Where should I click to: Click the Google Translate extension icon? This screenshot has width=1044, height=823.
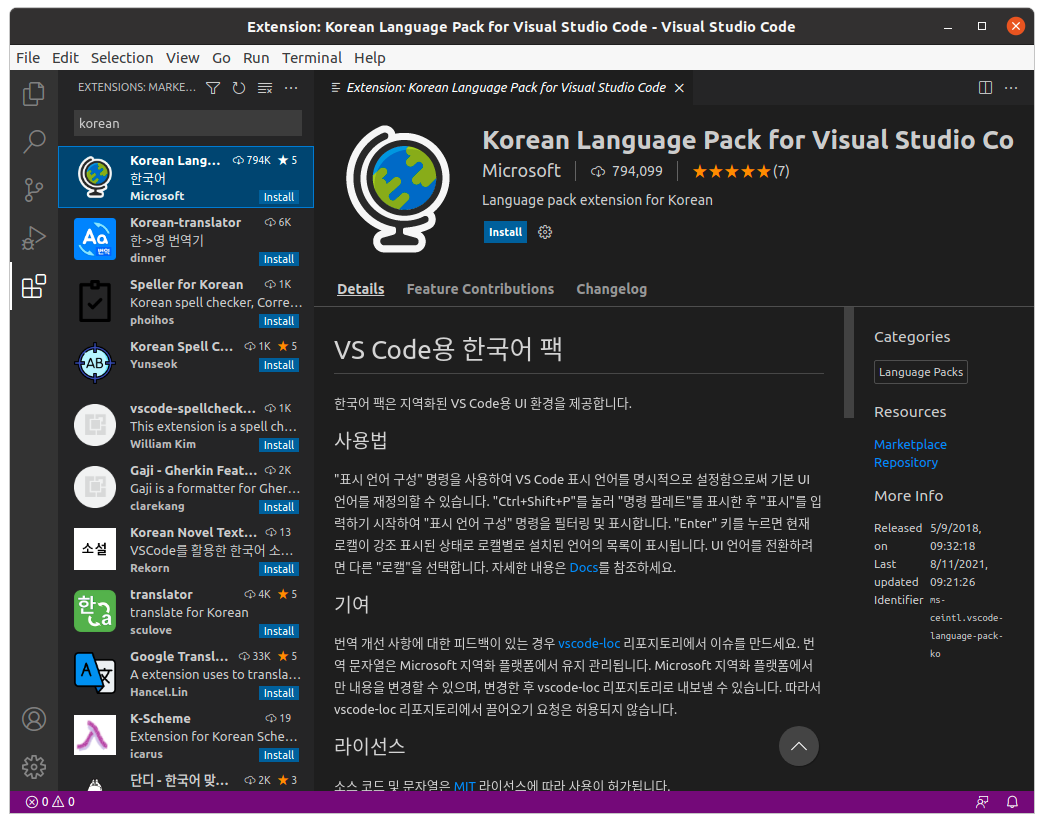[x=95, y=673]
